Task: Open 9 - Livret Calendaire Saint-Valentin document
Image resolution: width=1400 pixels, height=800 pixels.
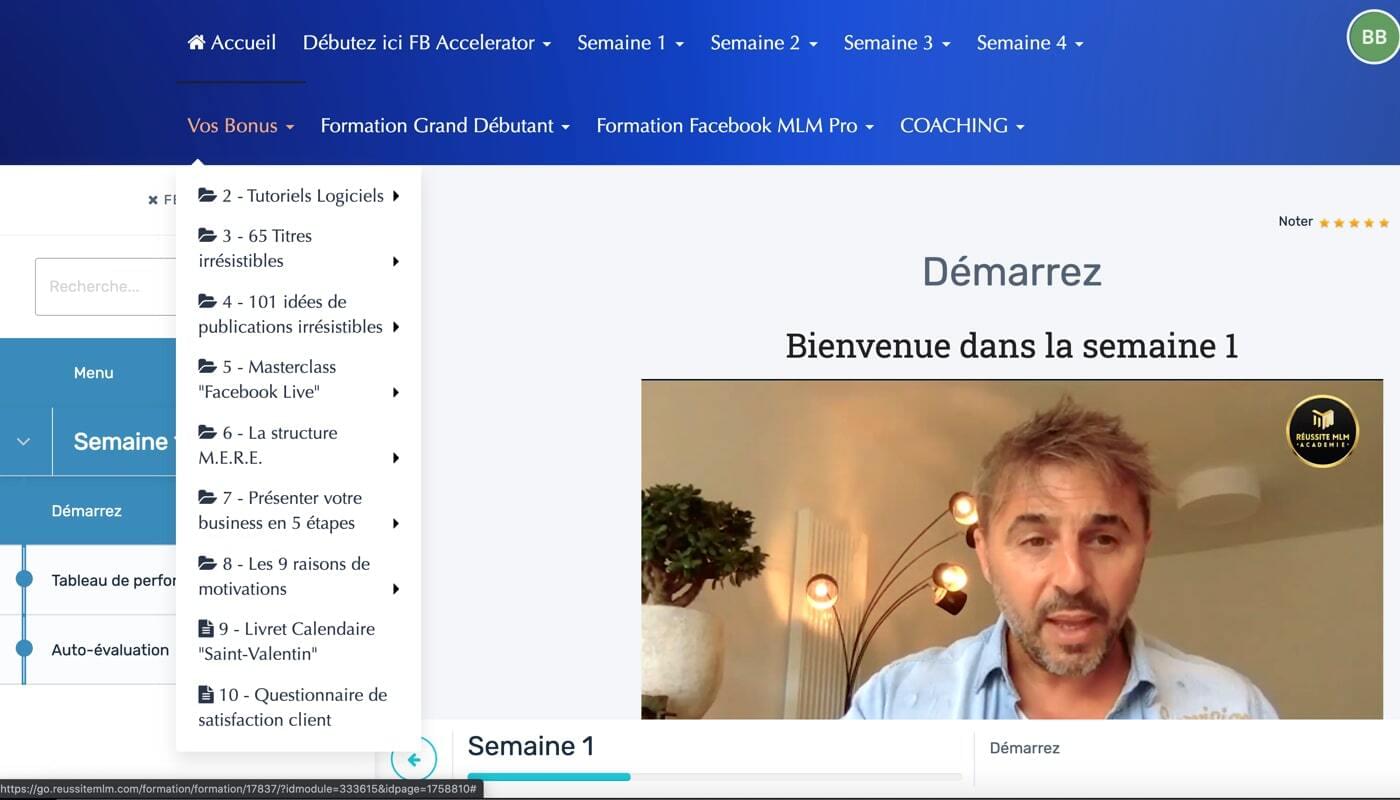Action: (x=298, y=641)
